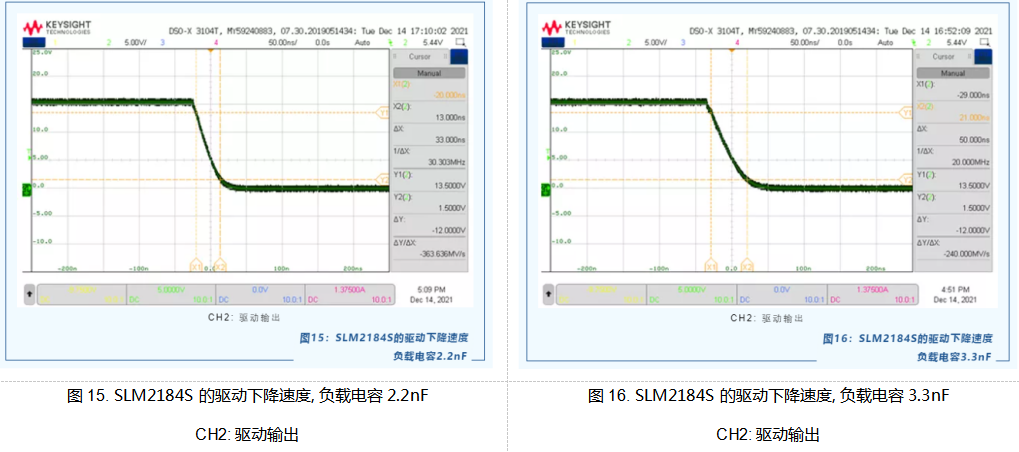This screenshot has height=452, width=1019.
Task: Click the 5.44V trigger level in Figure 15
Action: coord(433,42)
